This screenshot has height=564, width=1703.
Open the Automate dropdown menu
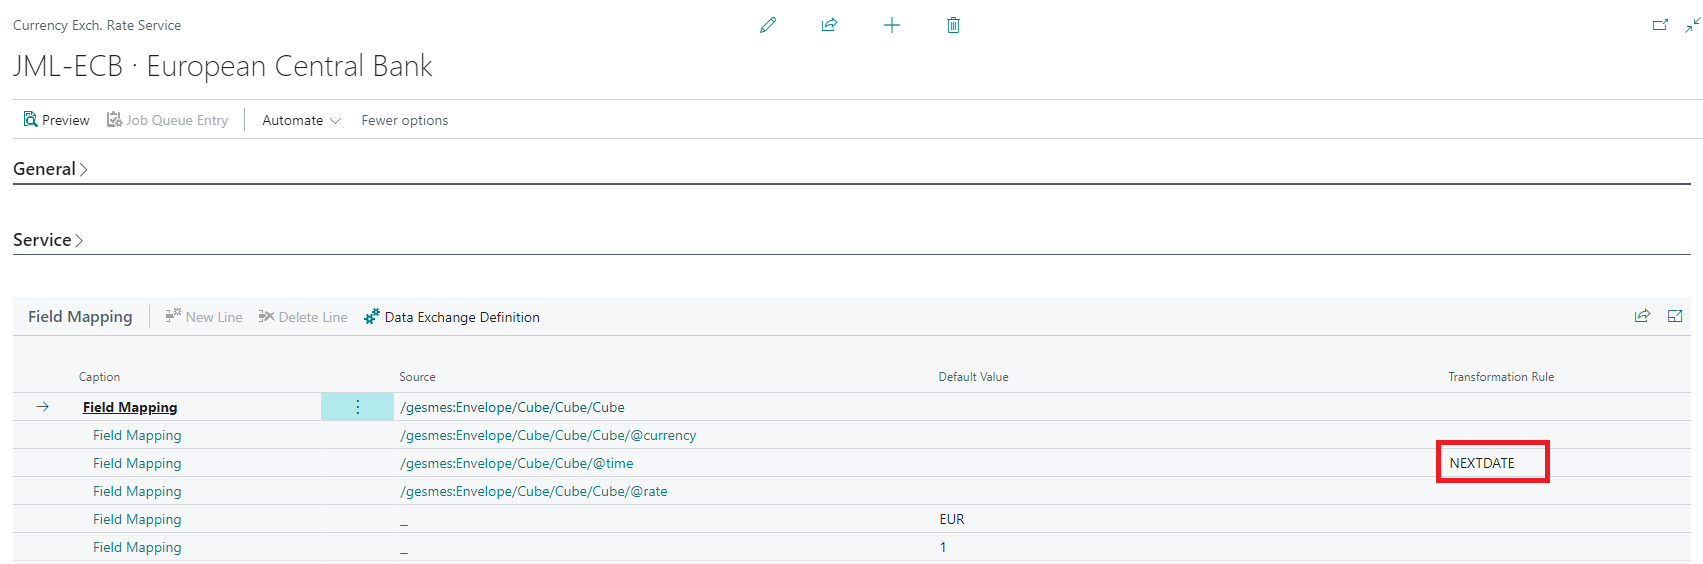tap(301, 120)
